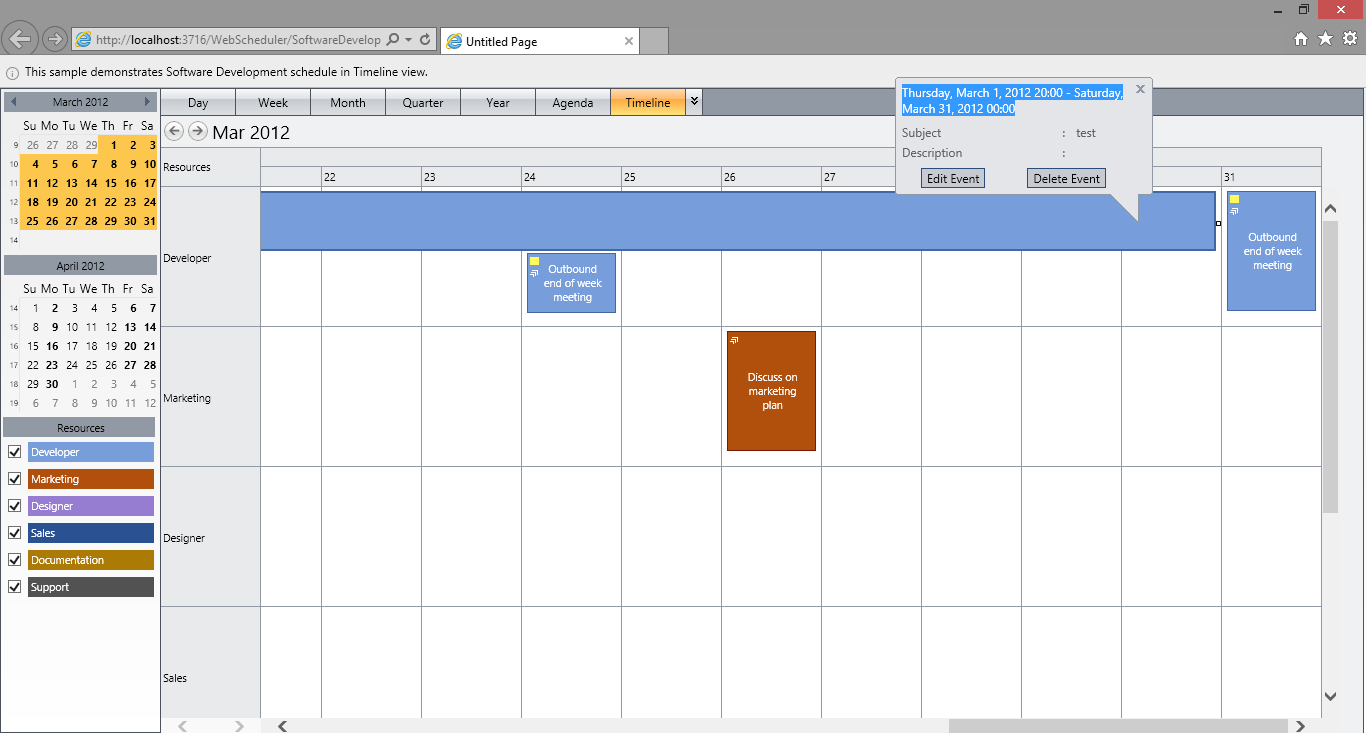The width and height of the screenshot is (1366, 738).
Task: Click the Edit Event button
Action: click(953, 179)
